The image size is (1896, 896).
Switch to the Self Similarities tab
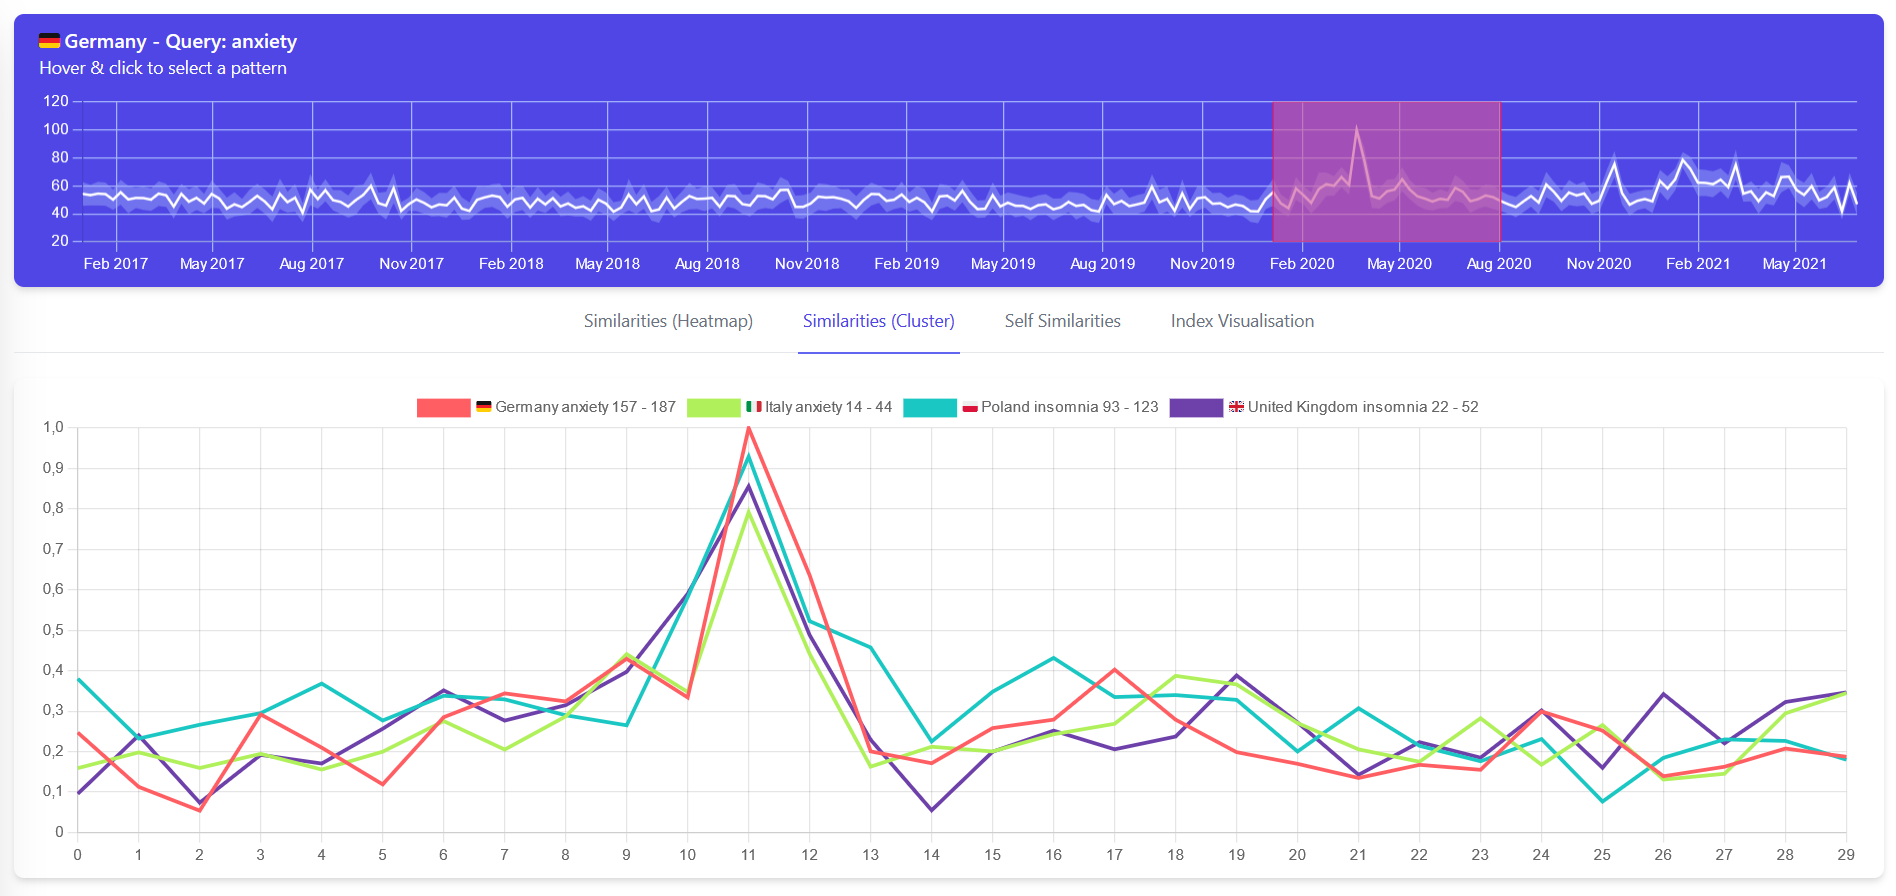point(1062,321)
